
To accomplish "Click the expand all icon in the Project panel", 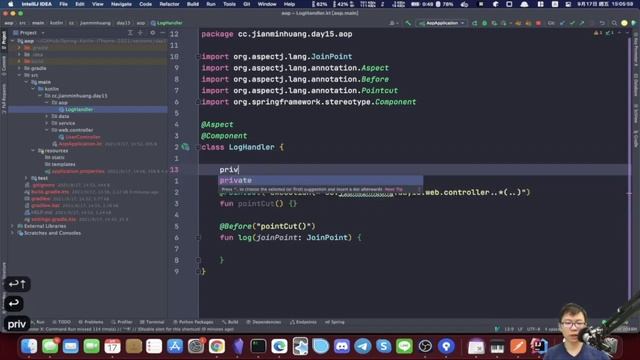I will tap(130, 33).
